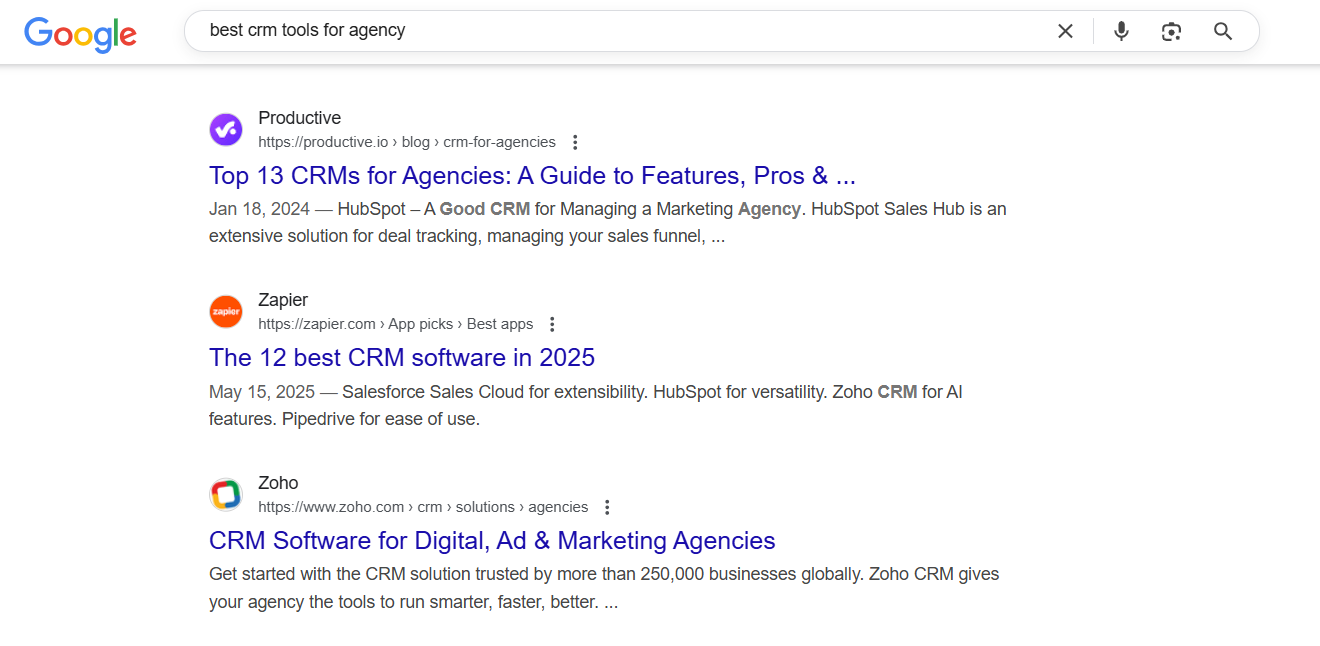Click the microphone icon to search by voice
1320x646 pixels.
(1121, 31)
